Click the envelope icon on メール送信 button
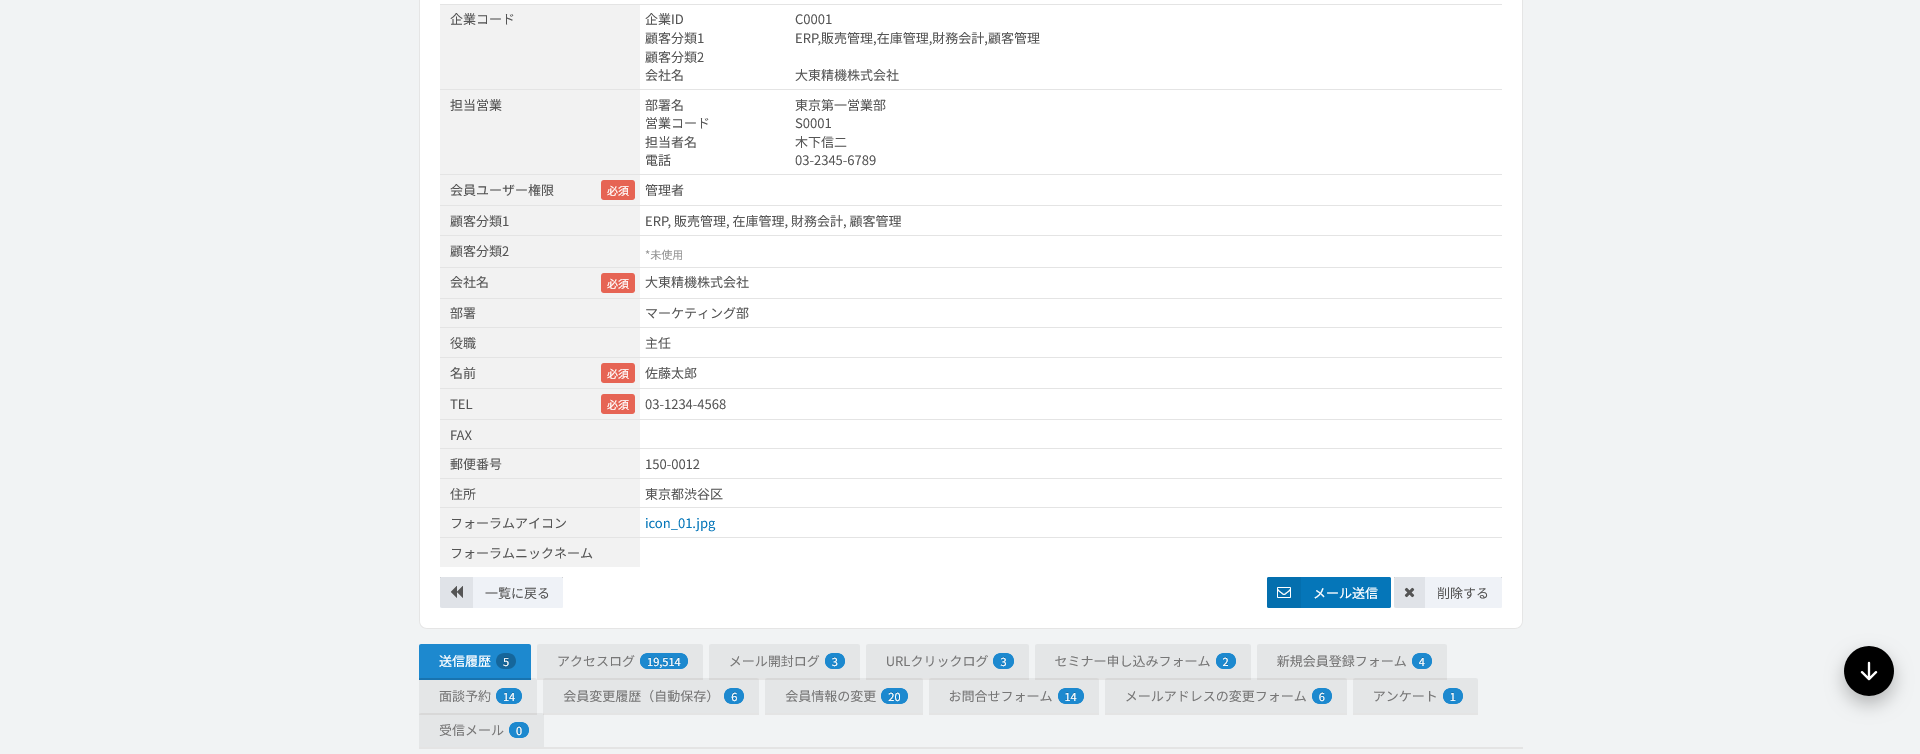This screenshot has width=1920, height=754. tap(1284, 592)
